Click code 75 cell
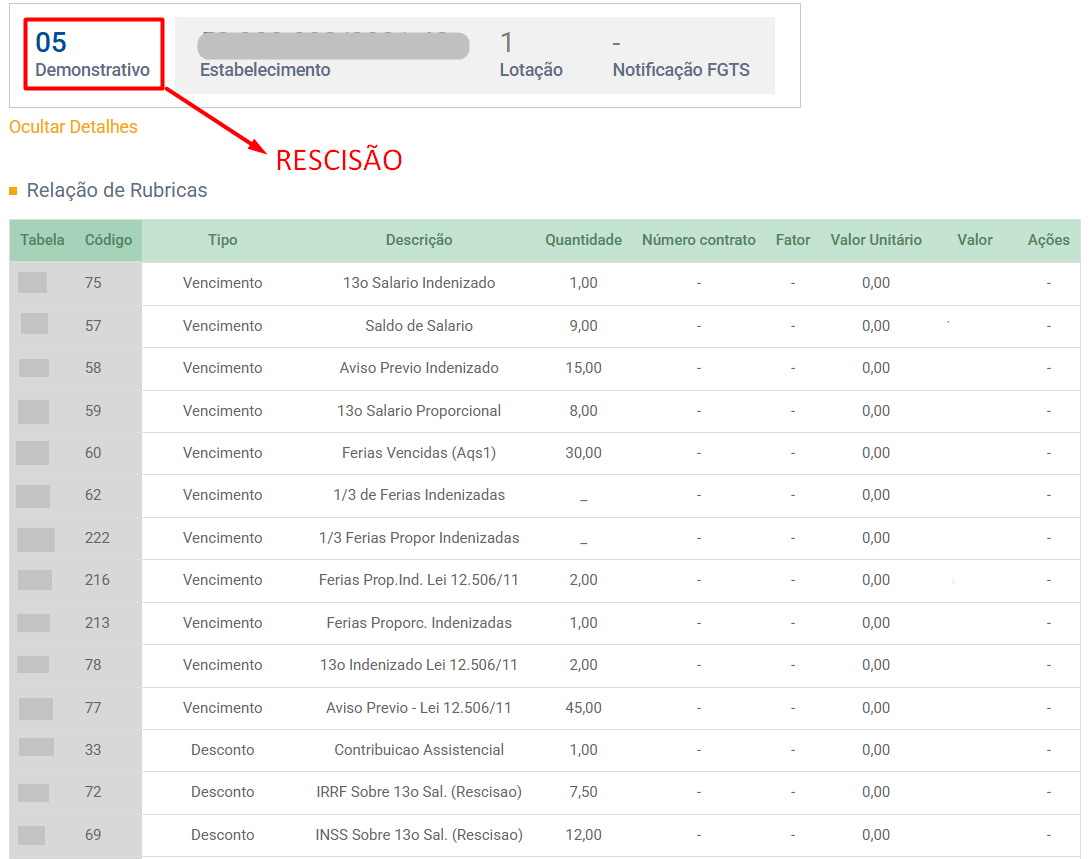Screen dimensions: 1091x859 pos(93,283)
